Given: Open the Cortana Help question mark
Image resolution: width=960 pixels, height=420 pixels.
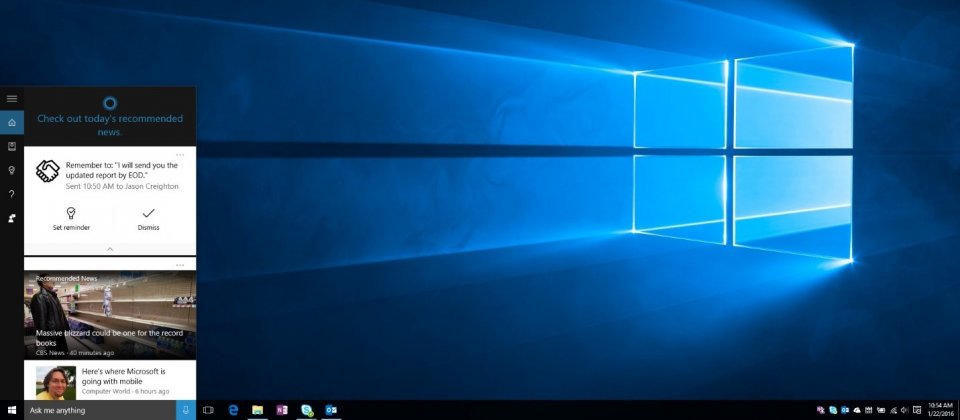Looking at the screenshot, I should pos(12,194).
